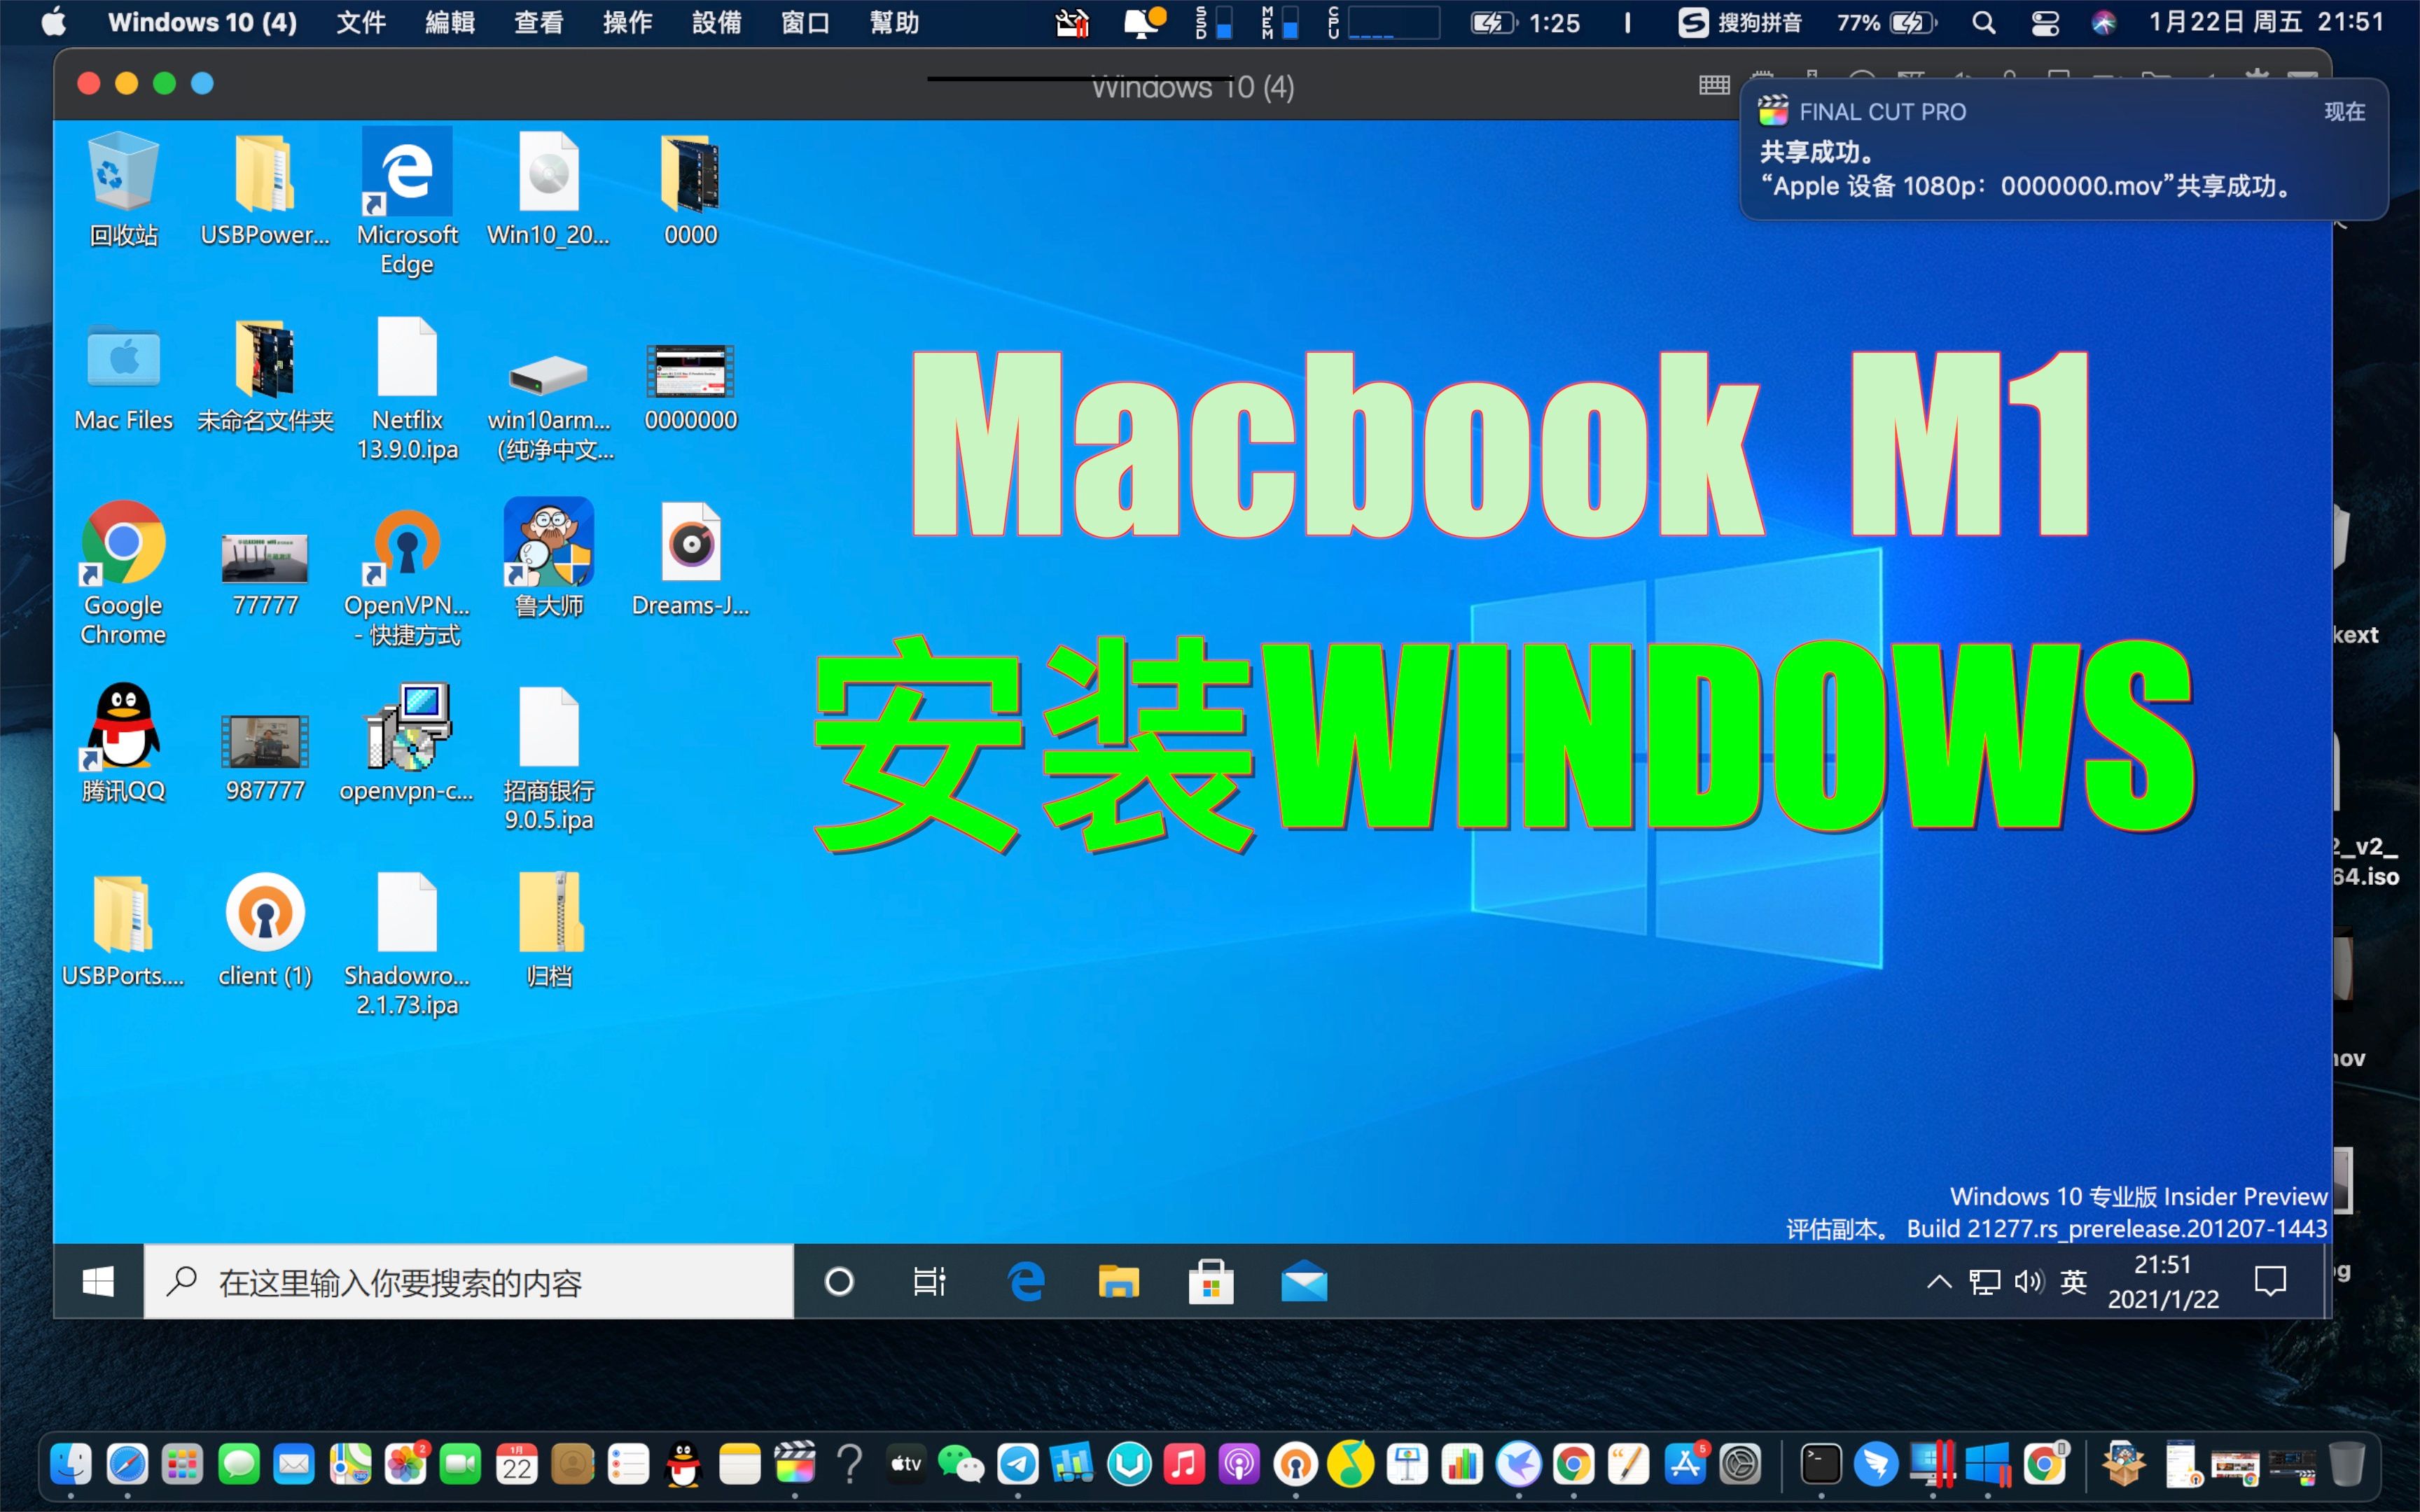Viewport: 2420px width, 1512px height.
Task: Open Windows Action Center notifications
Action: point(2270,1281)
